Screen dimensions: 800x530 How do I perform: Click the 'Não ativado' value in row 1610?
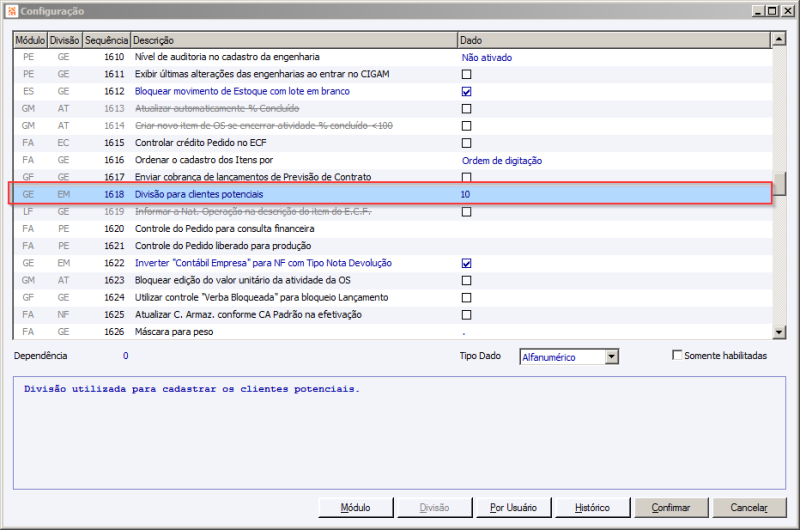pos(487,58)
